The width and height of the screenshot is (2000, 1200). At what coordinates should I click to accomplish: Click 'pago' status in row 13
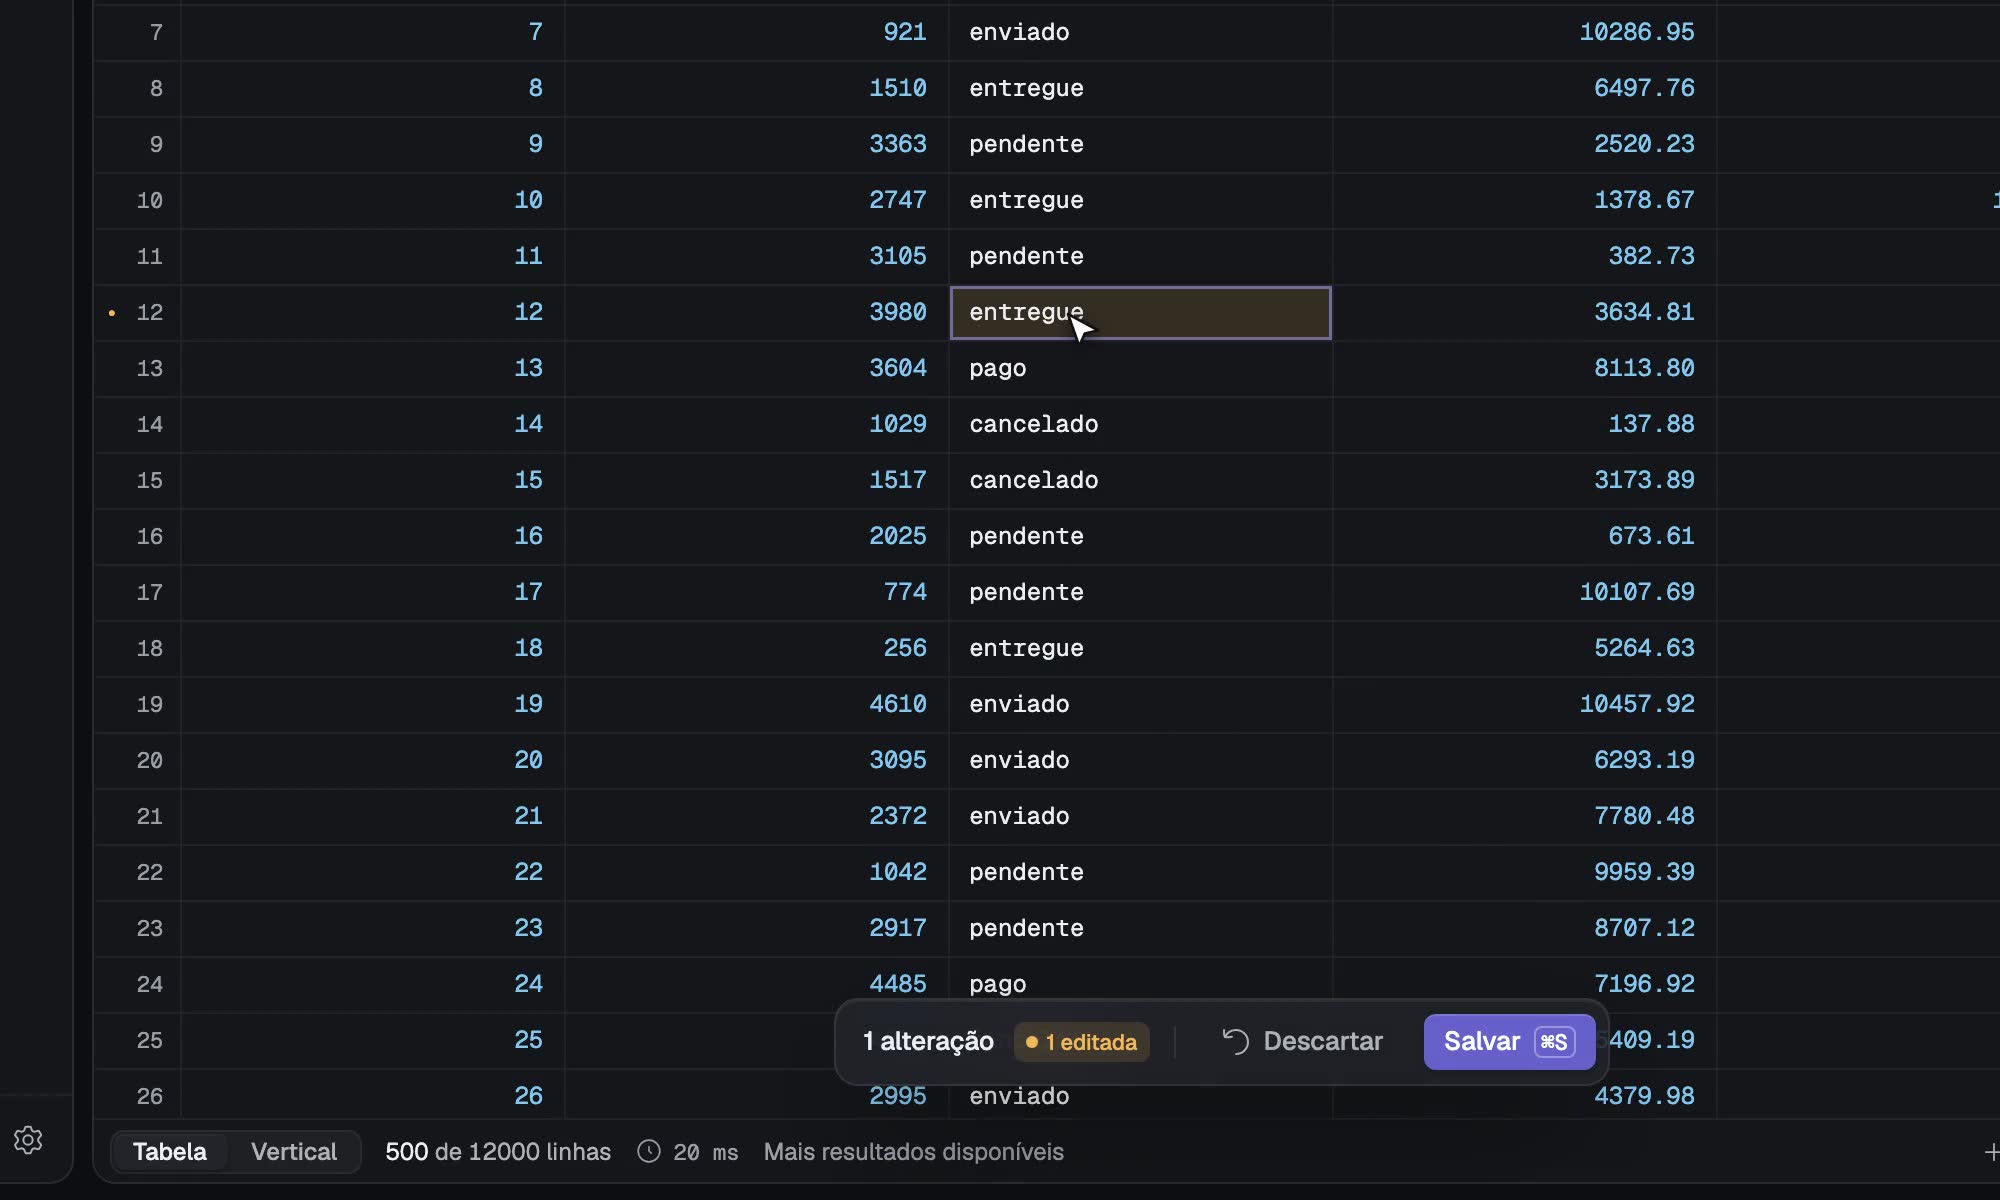click(1140, 368)
